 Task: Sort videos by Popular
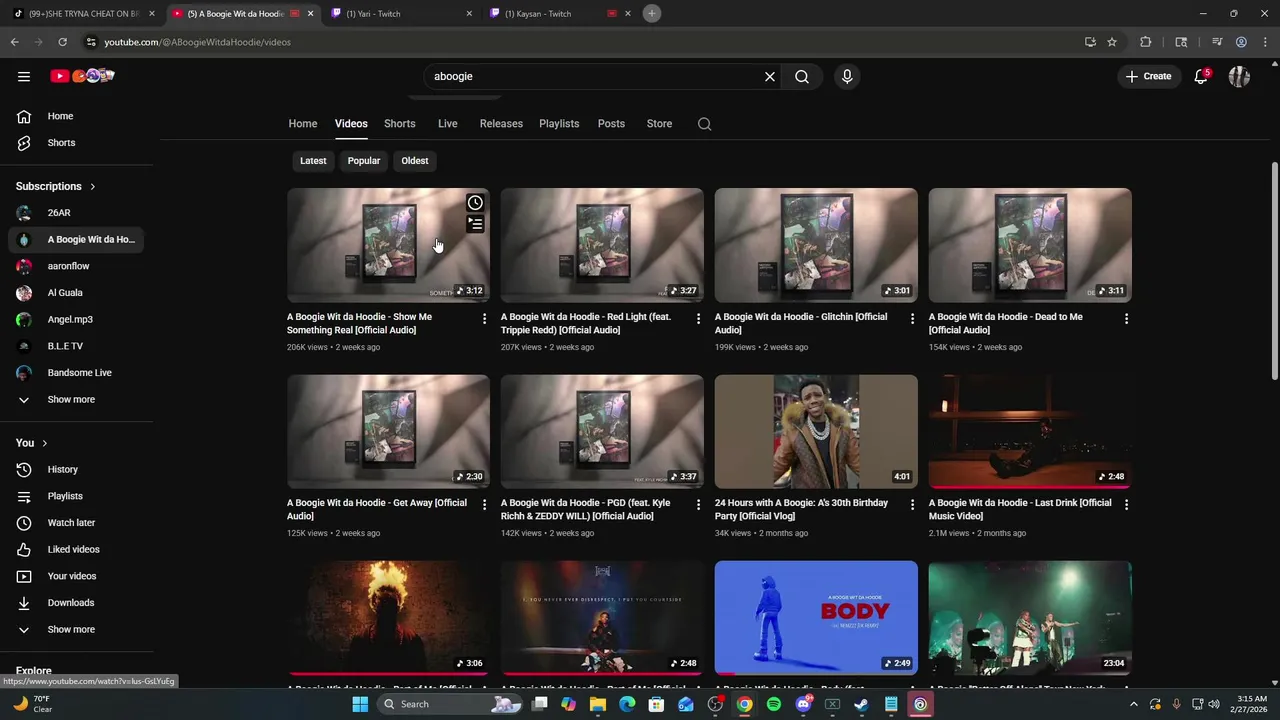364,161
